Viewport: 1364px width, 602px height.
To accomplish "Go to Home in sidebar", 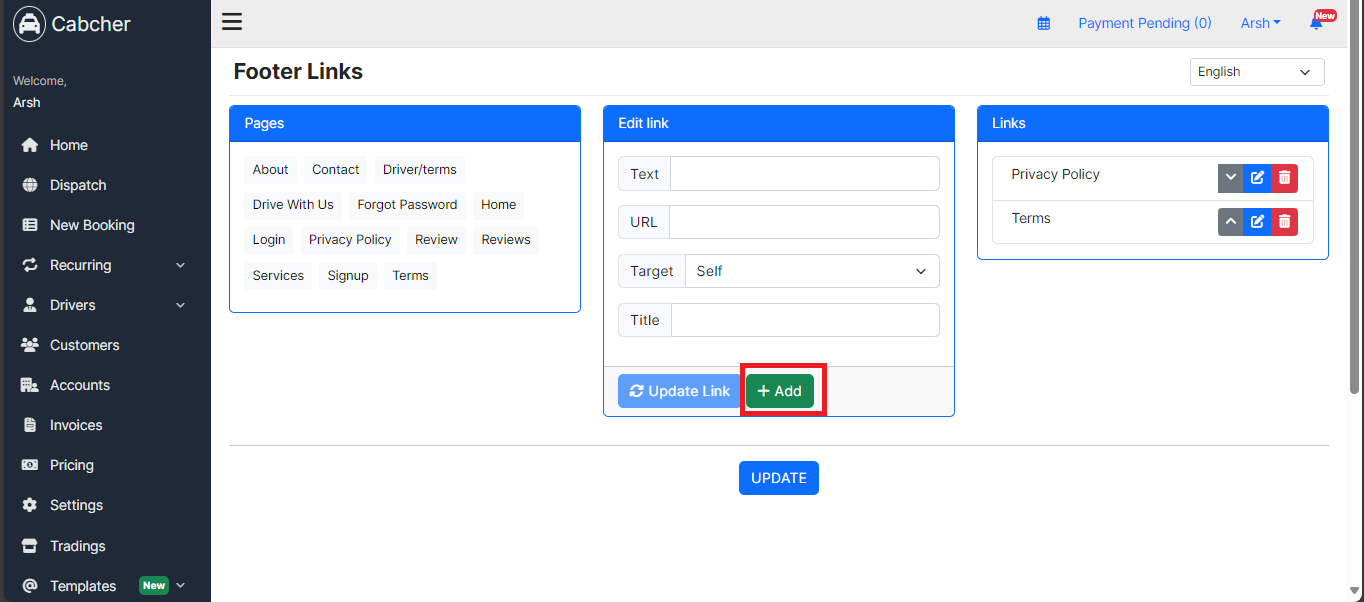I will tap(68, 145).
